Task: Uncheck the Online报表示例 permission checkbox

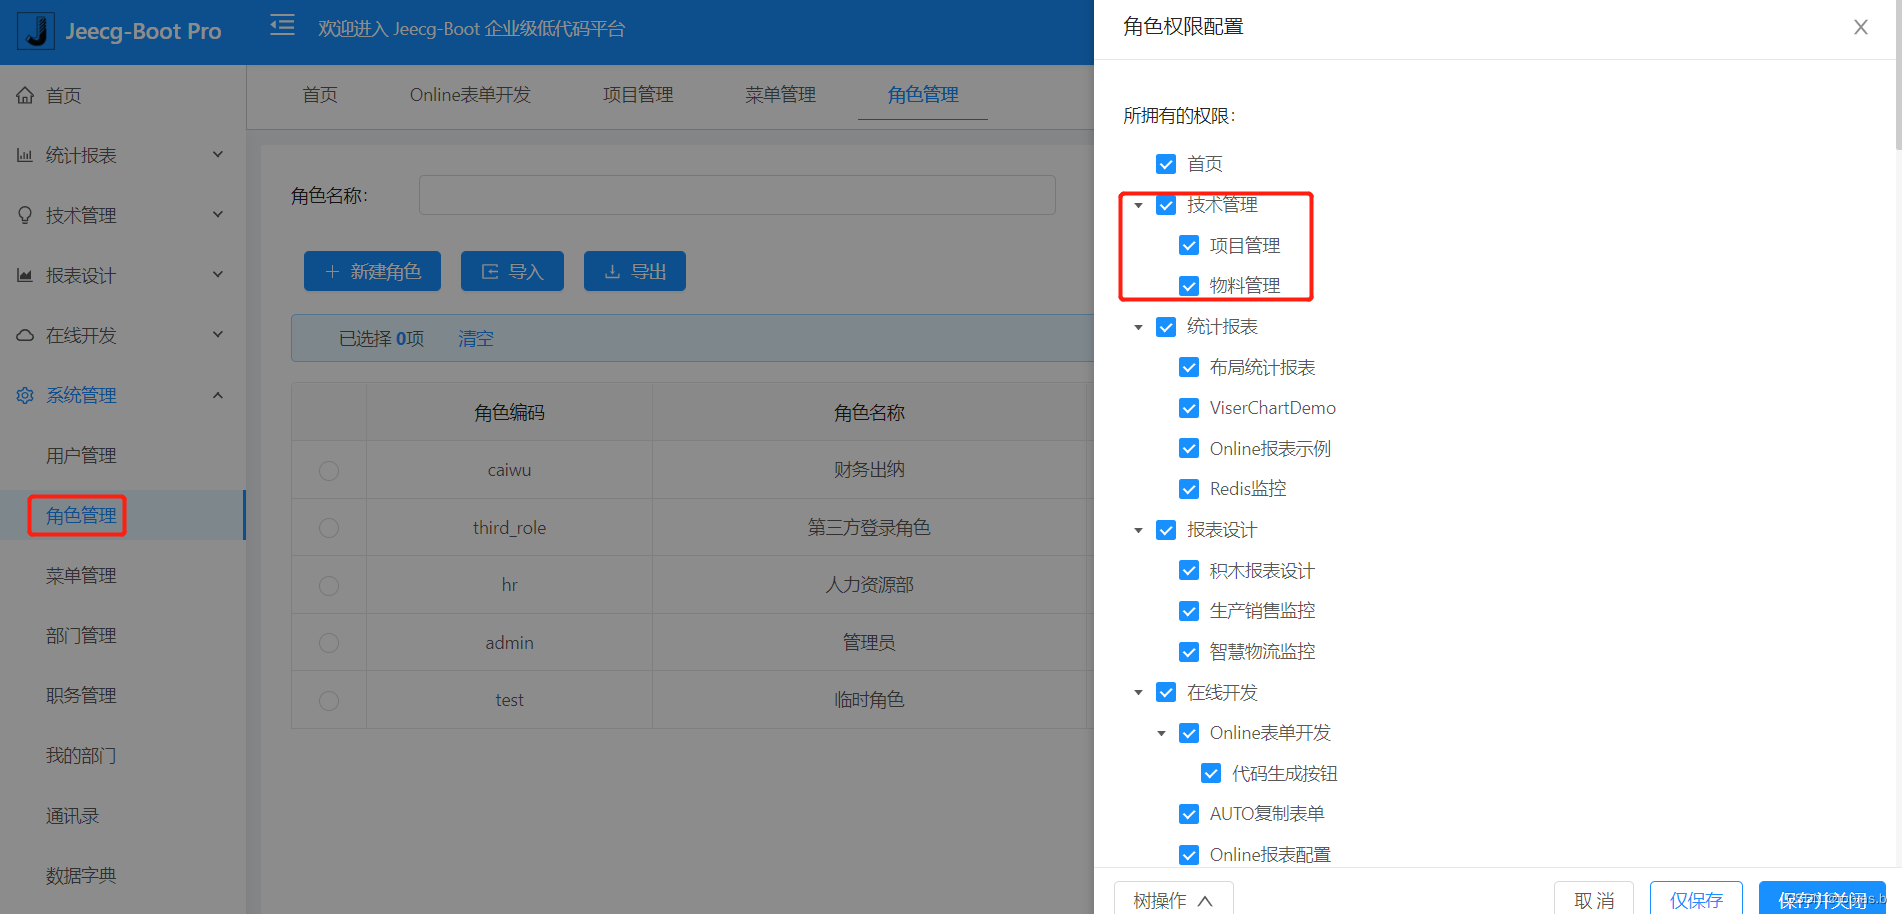Action: point(1189,448)
